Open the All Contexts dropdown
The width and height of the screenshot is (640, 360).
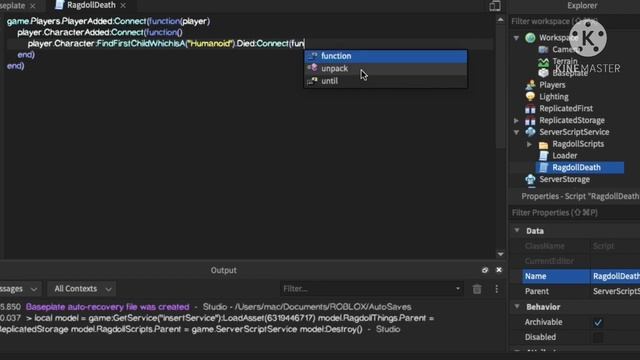(82, 289)
